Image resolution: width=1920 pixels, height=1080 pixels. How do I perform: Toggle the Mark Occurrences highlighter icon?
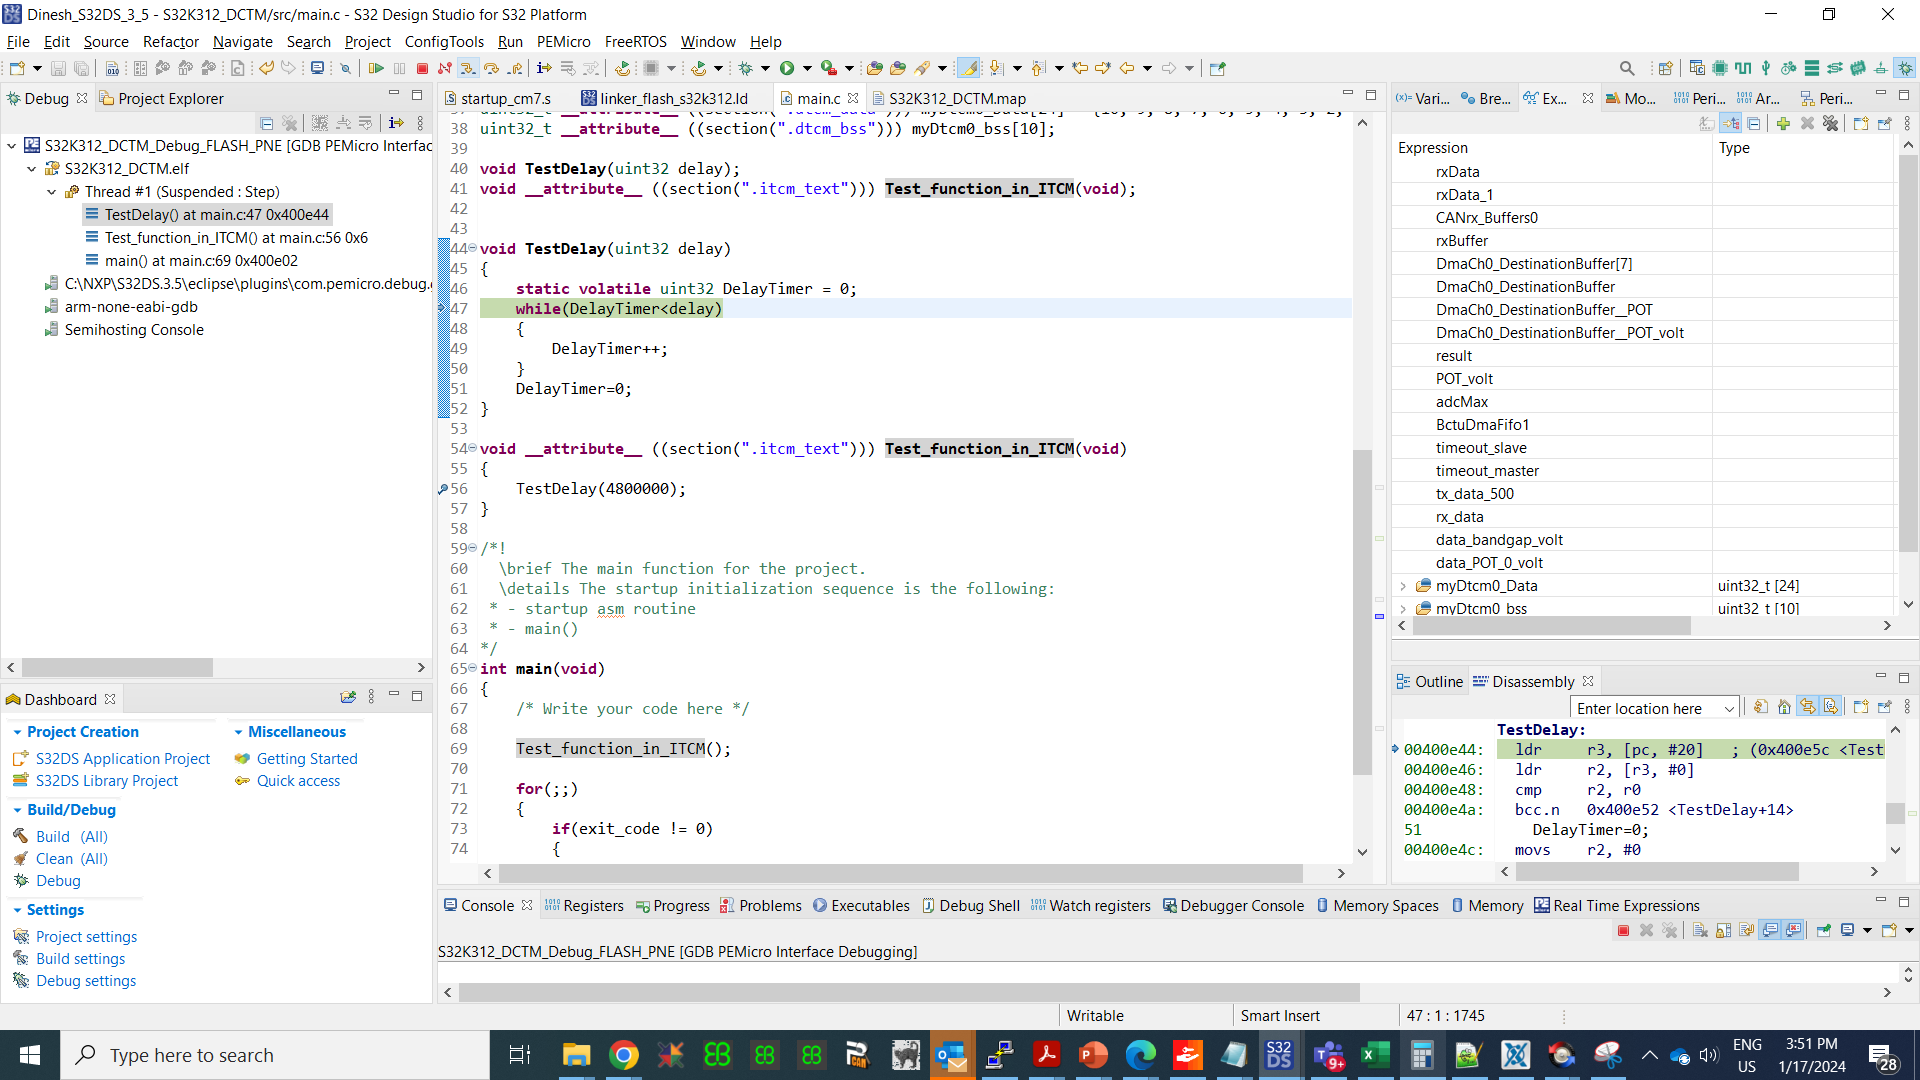click(970, 67)
